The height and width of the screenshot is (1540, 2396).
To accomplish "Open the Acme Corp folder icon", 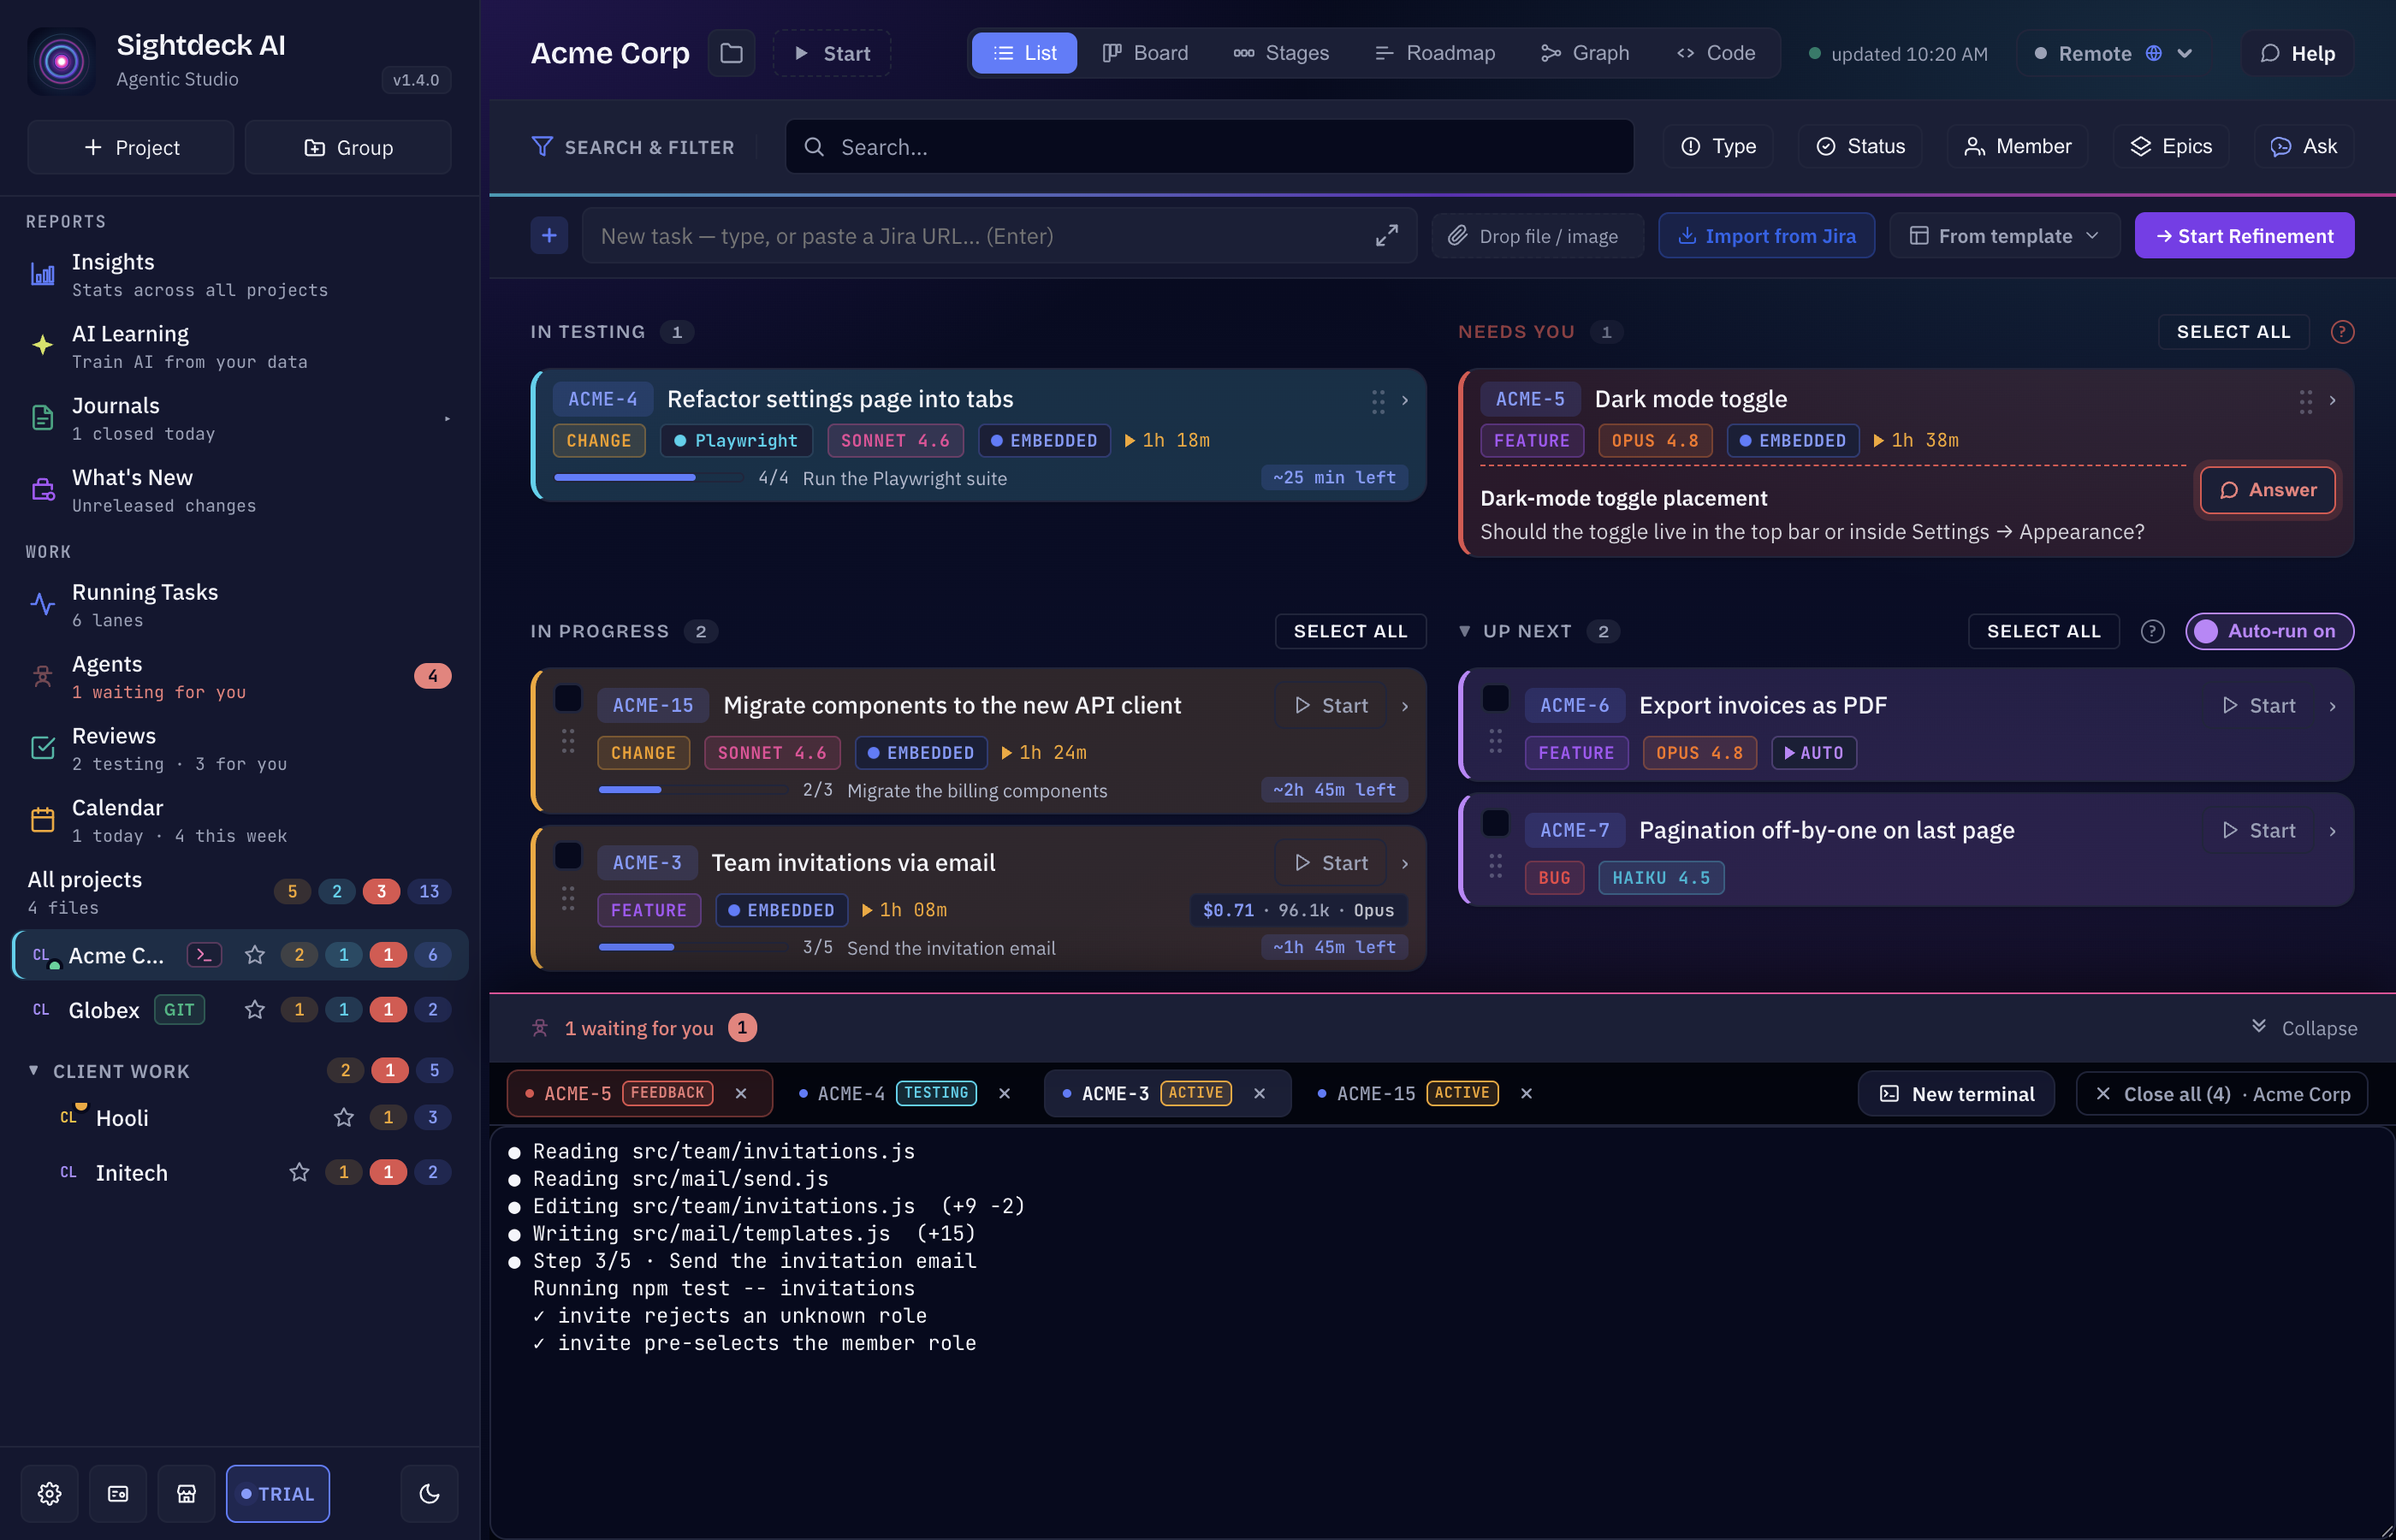I will (731, 53).
